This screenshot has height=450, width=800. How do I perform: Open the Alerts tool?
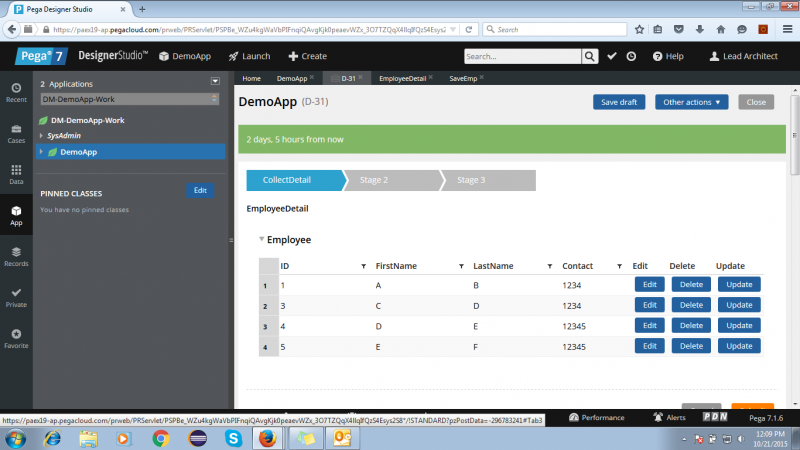669,417
